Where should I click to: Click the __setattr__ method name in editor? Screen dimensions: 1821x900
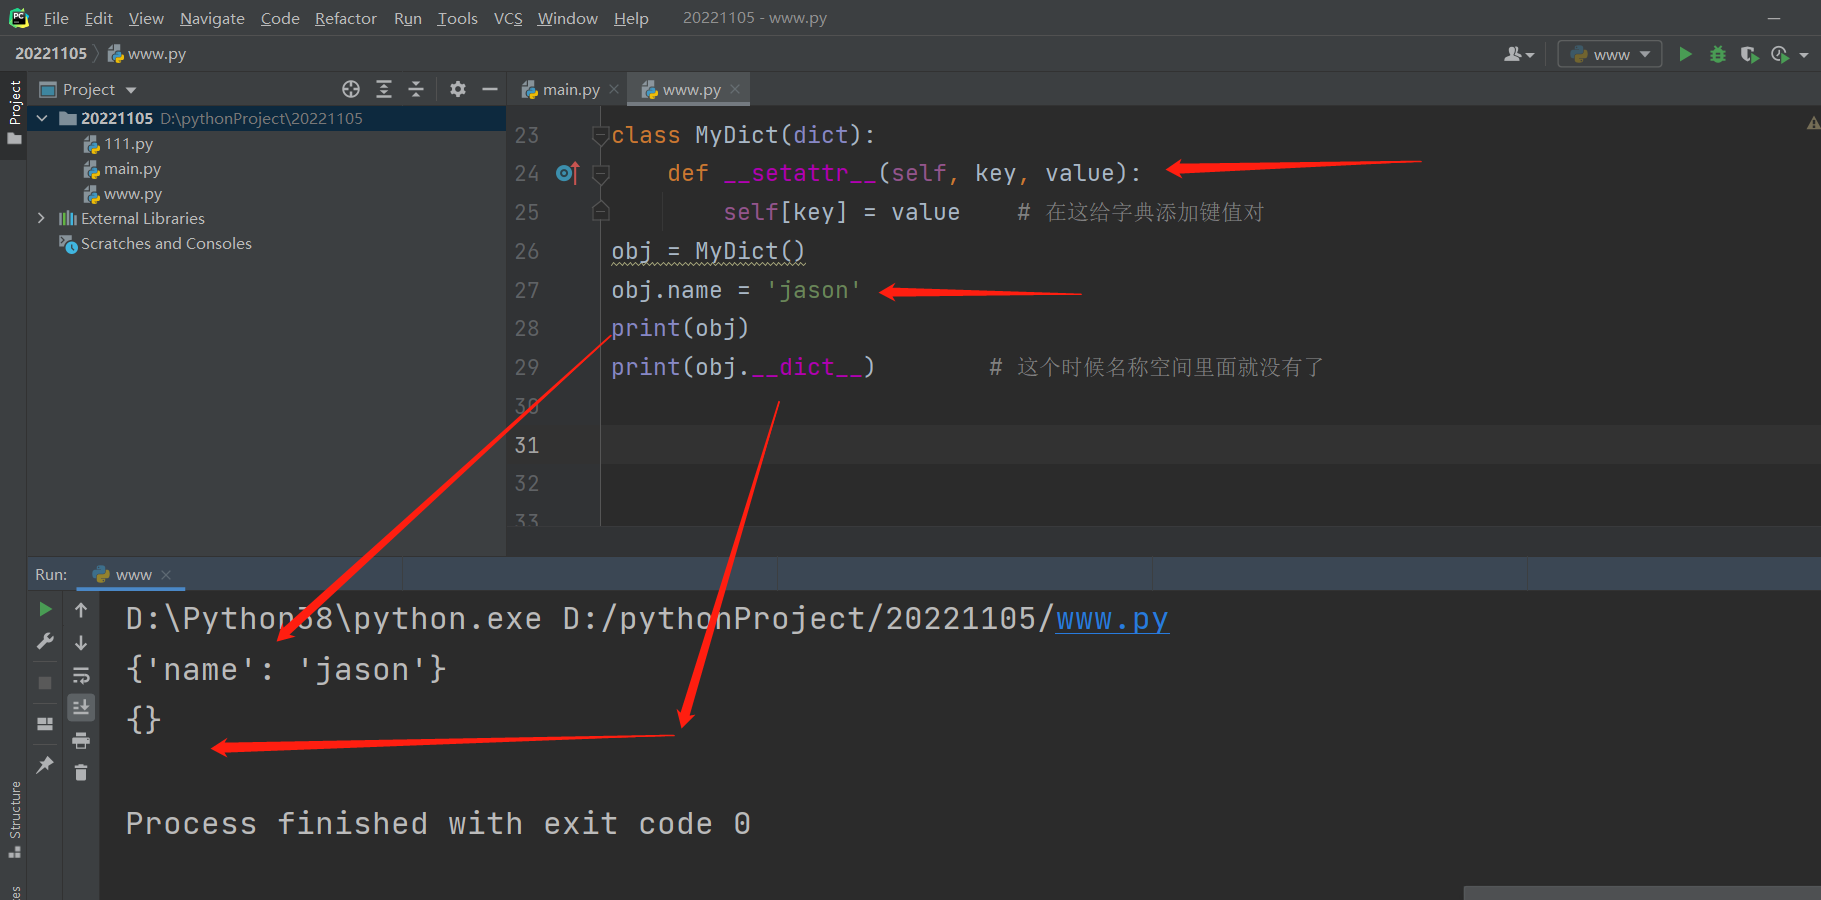pyautogui.click(x=800, y=174)
